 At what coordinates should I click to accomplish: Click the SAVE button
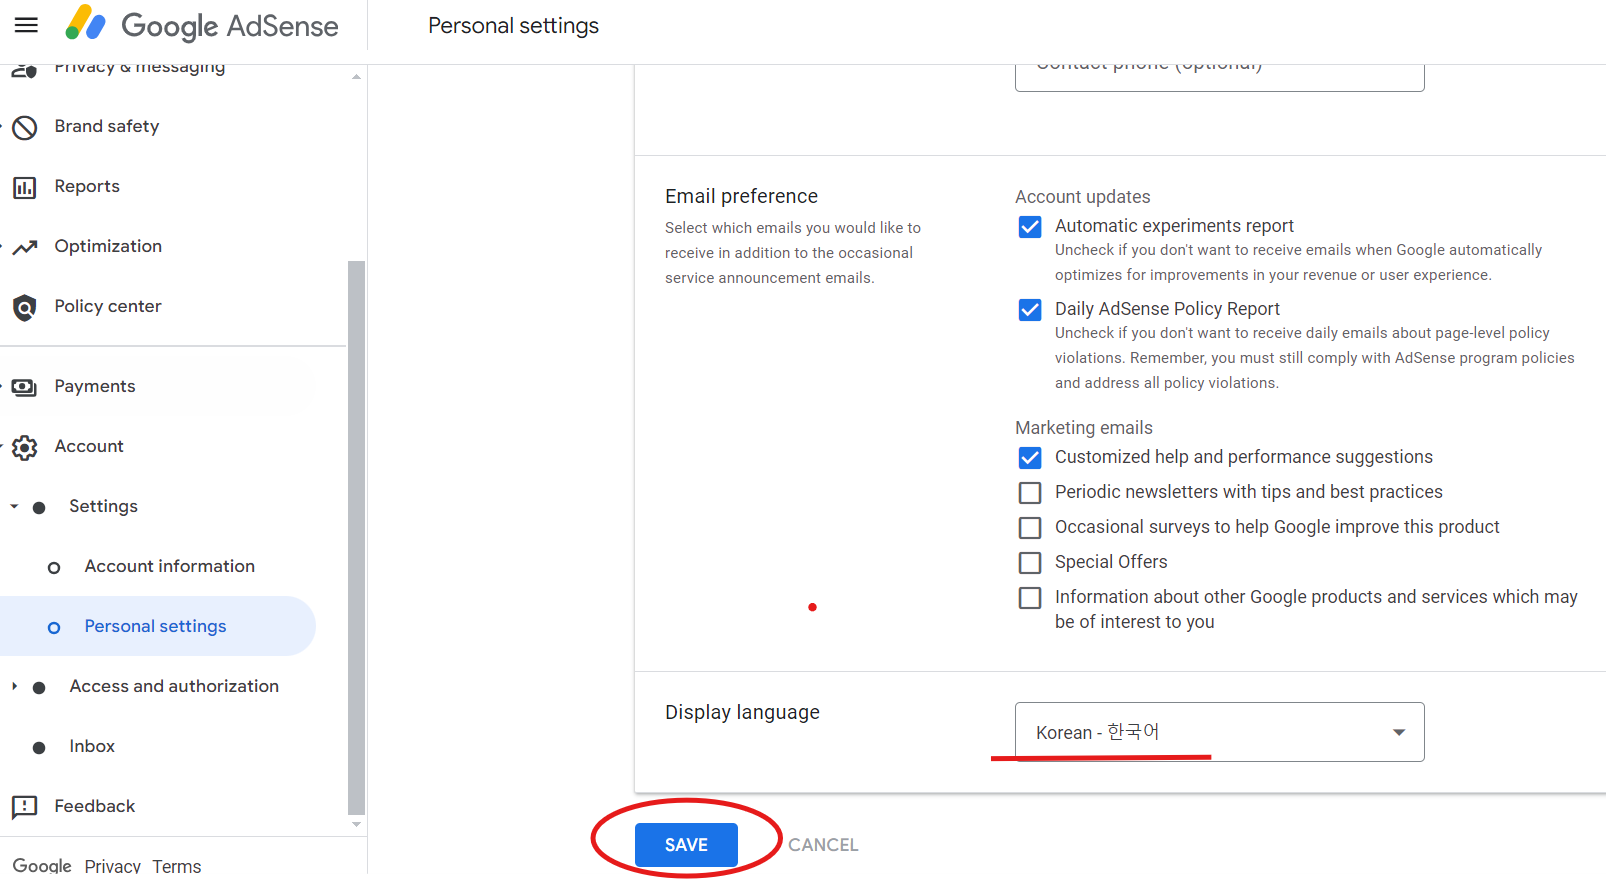click(x=686, y=845)
